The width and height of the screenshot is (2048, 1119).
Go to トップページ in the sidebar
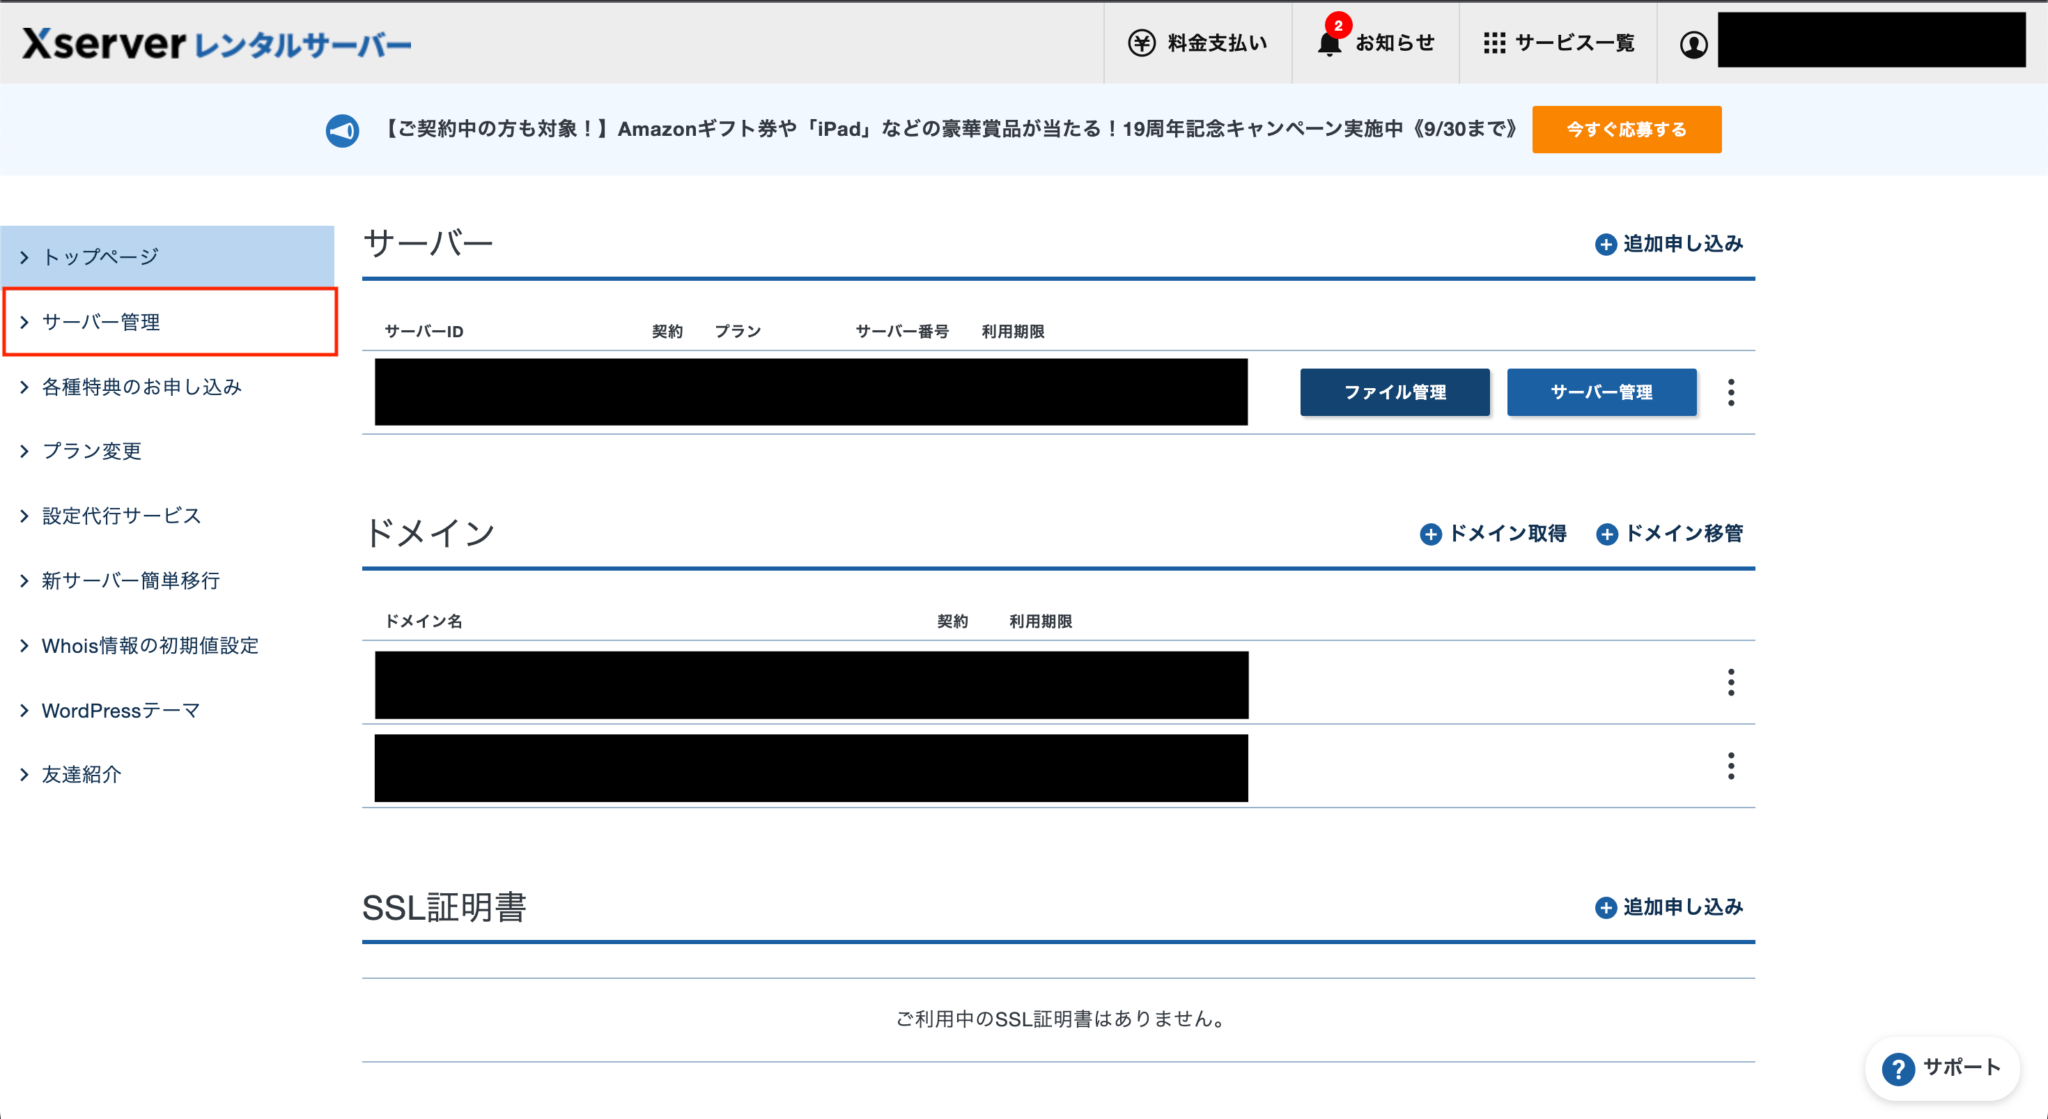point(98,256)
